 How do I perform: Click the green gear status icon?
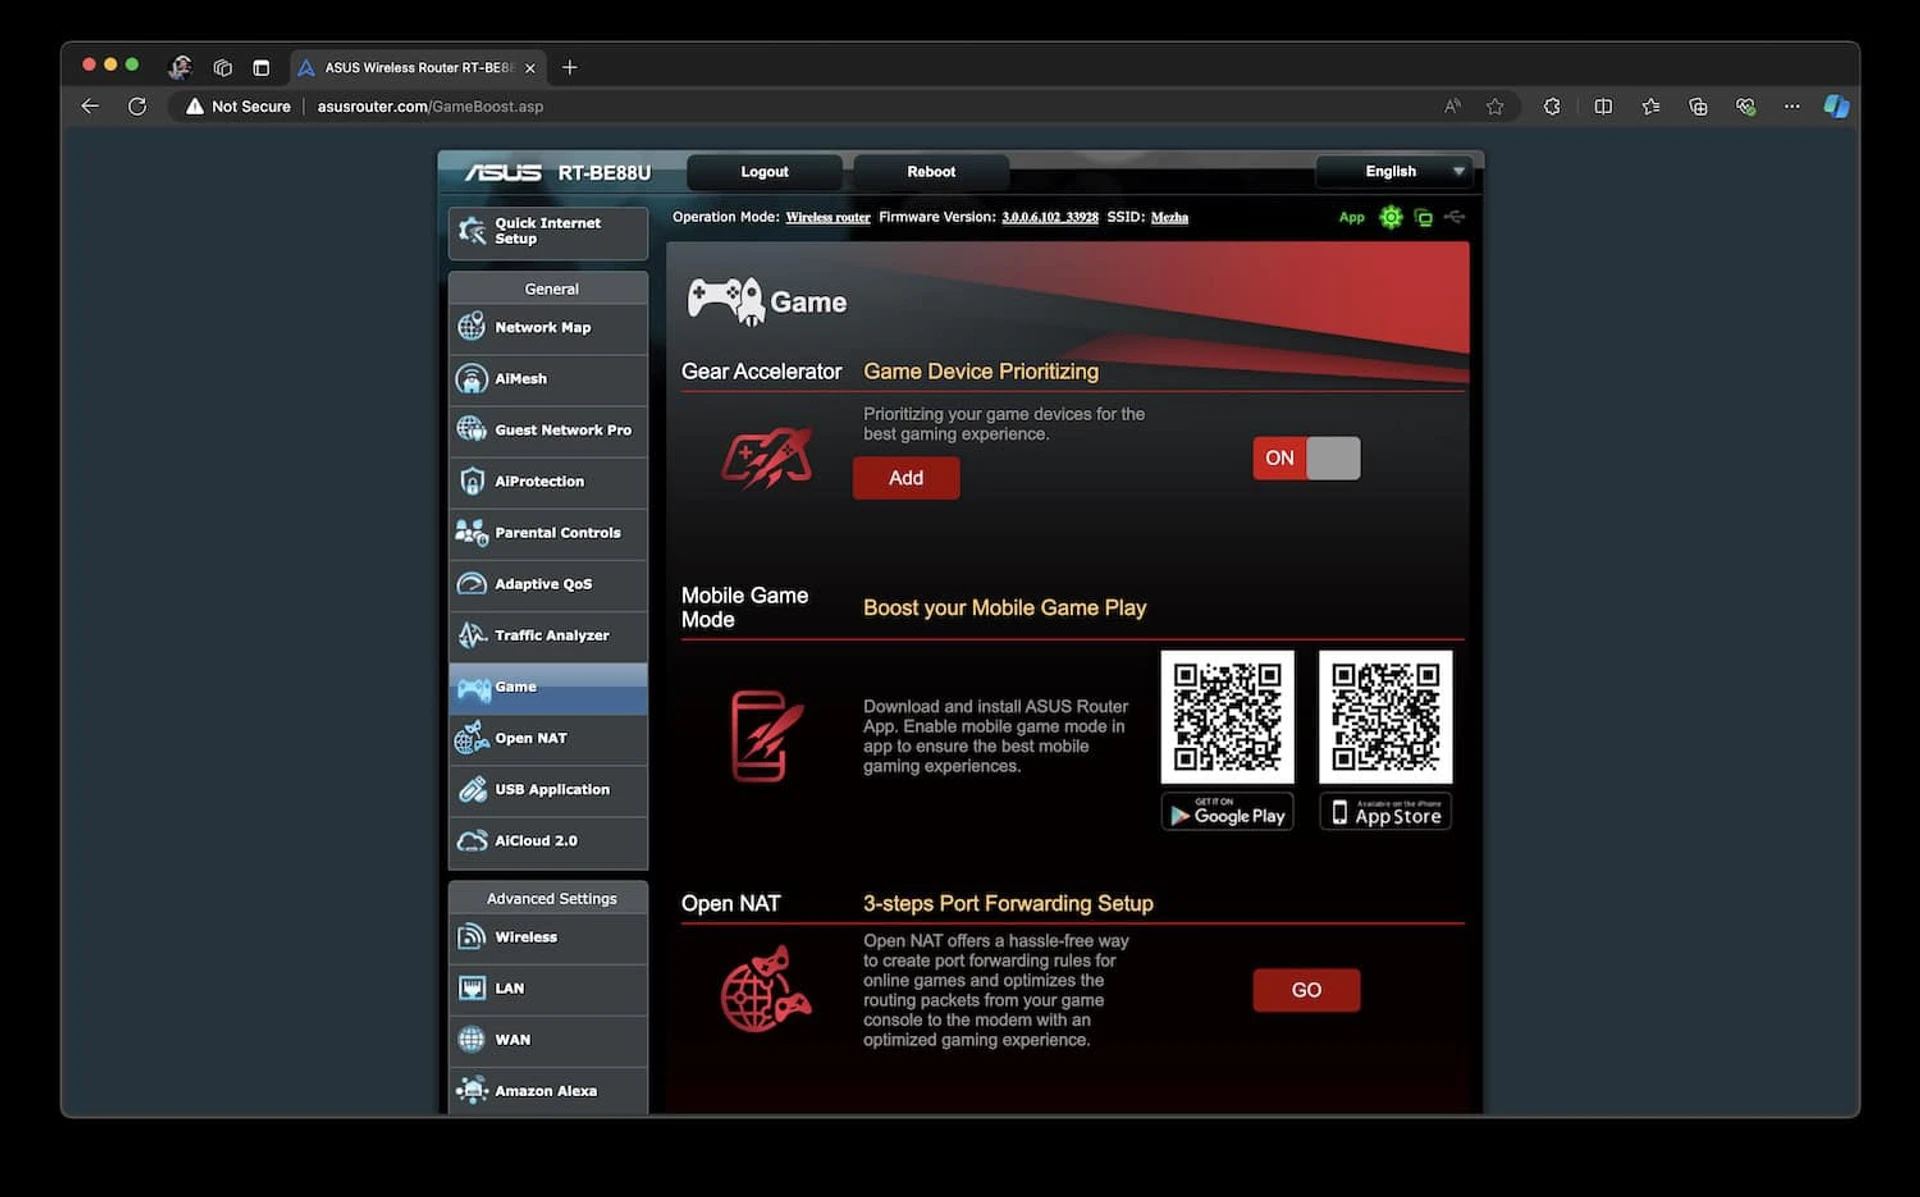(1390, 217)
